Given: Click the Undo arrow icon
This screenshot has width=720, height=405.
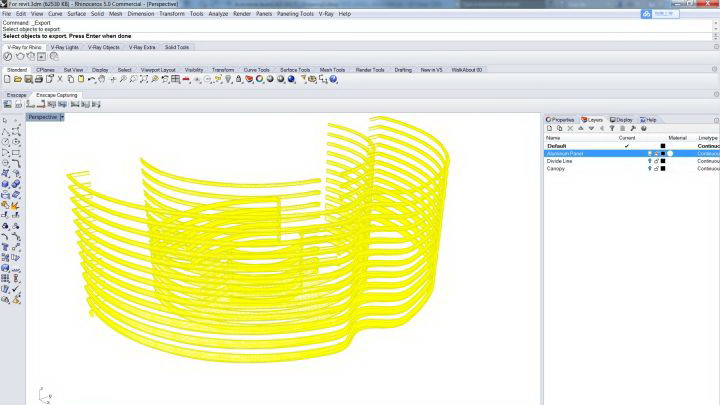Looking at the screenshot, I should coord(92,79).
